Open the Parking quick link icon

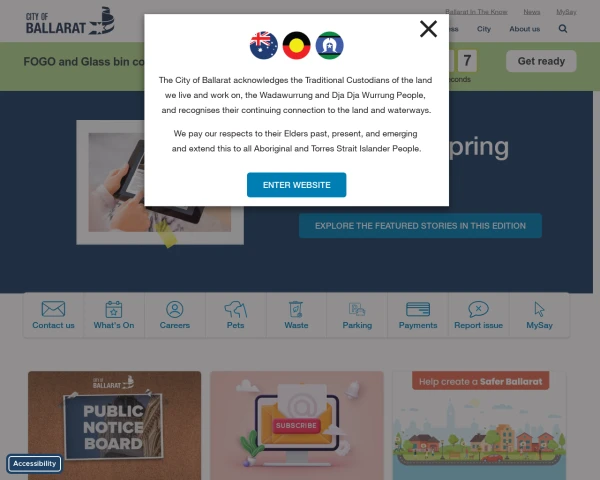tap(357, 309)
